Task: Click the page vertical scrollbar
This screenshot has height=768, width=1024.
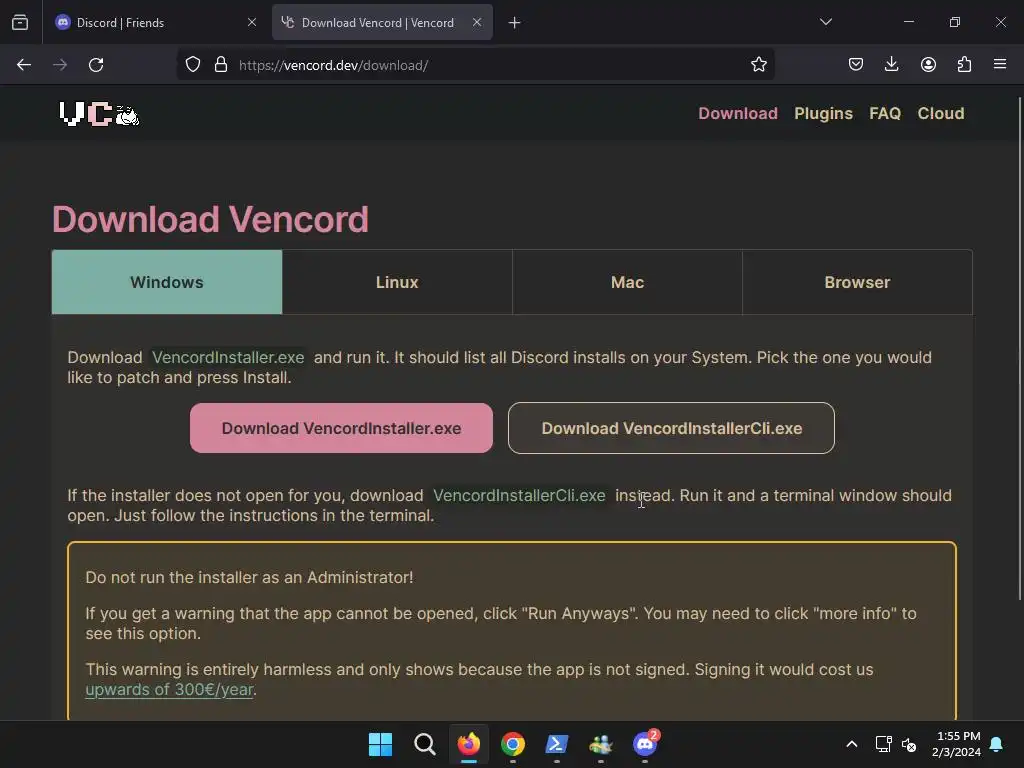Action: pyautogui.click(x=1020, y=349)
